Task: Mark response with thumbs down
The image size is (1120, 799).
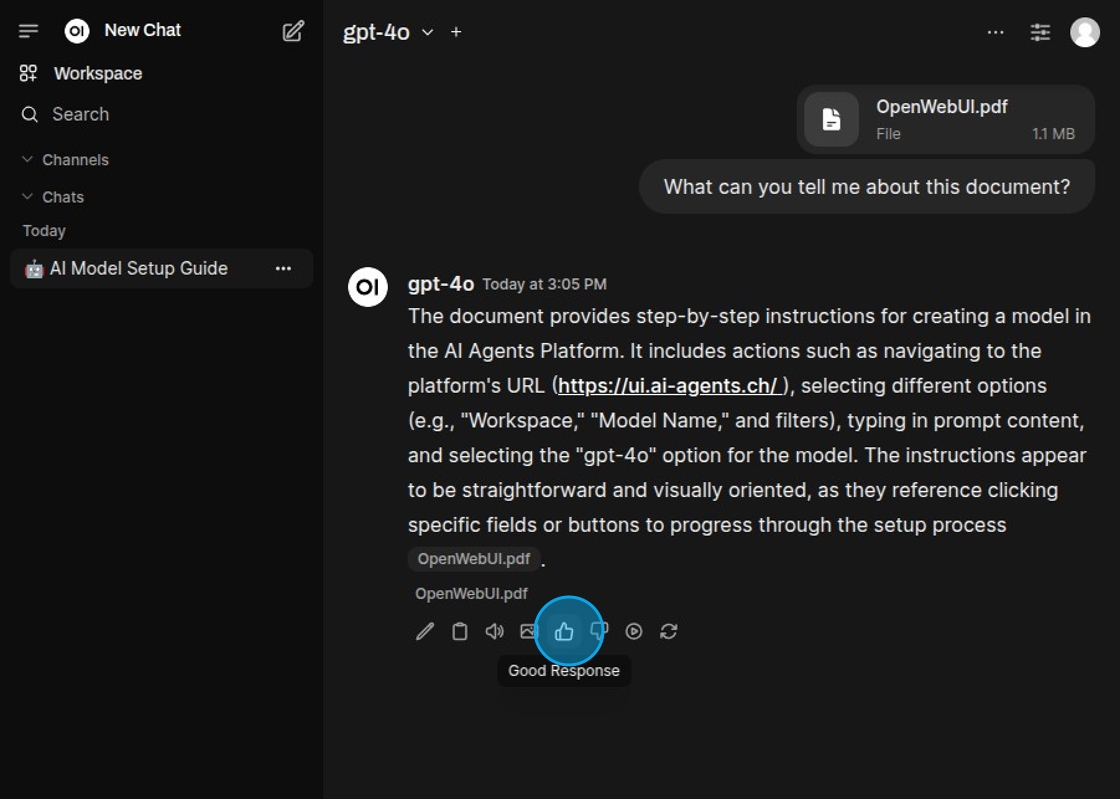Action: pyautogui.click(x=599, y=630)
